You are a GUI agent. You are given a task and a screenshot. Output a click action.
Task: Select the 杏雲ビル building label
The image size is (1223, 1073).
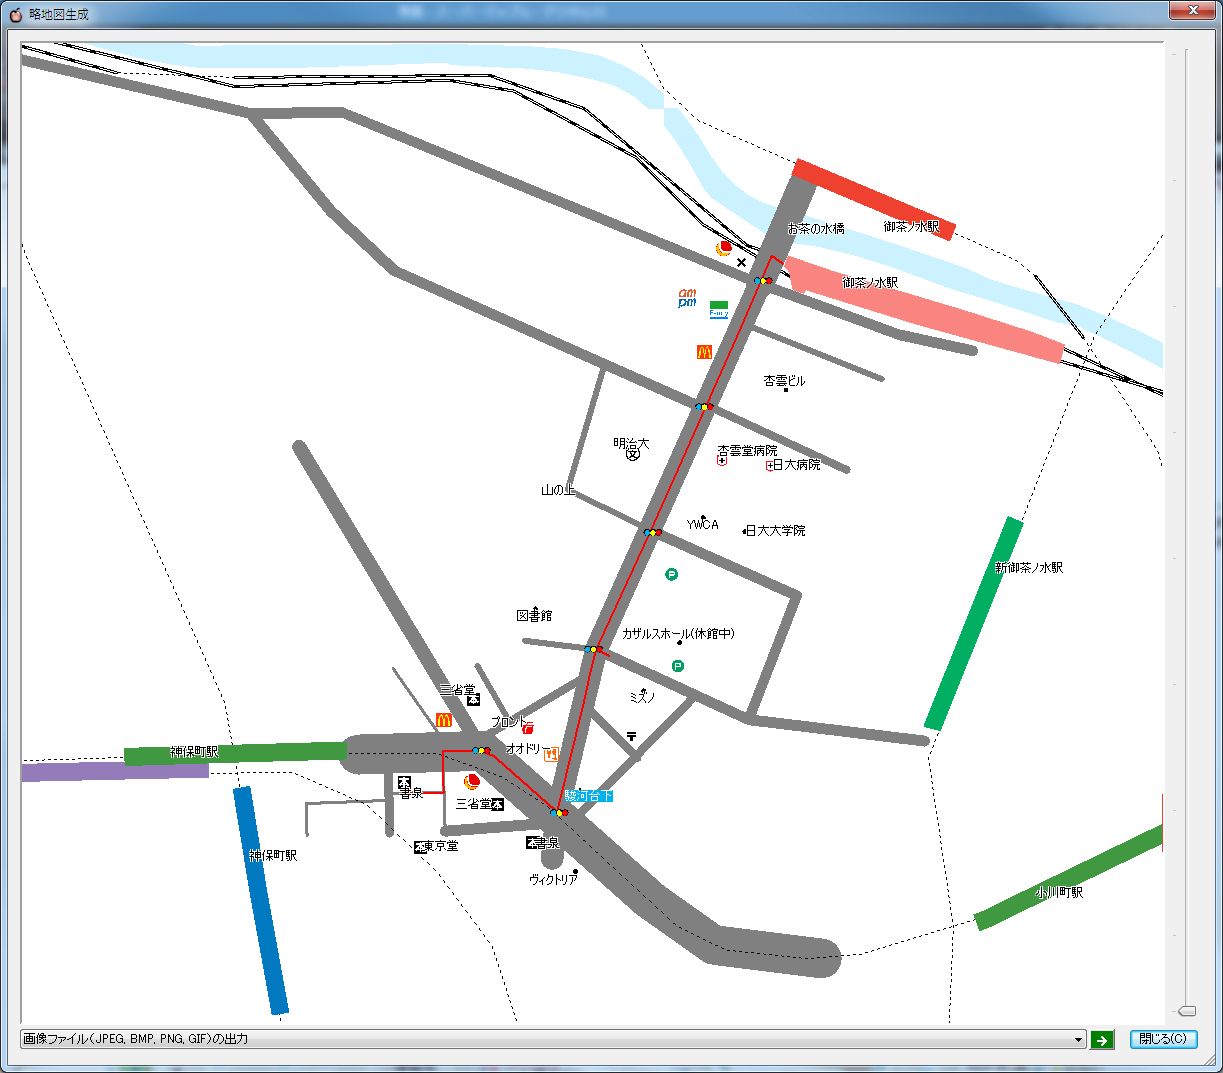pyautogui.click(x=785, y=381)
